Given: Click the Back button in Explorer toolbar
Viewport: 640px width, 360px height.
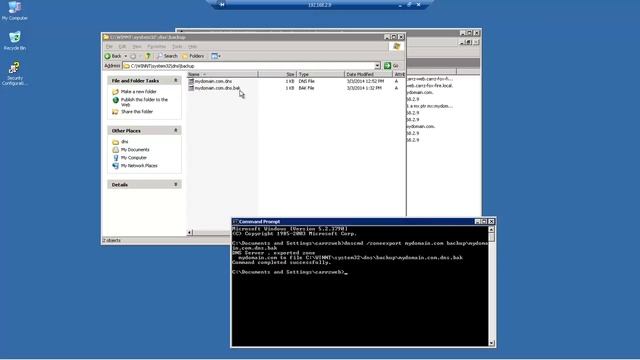Looking at the screenshot, I should [113, 56].
